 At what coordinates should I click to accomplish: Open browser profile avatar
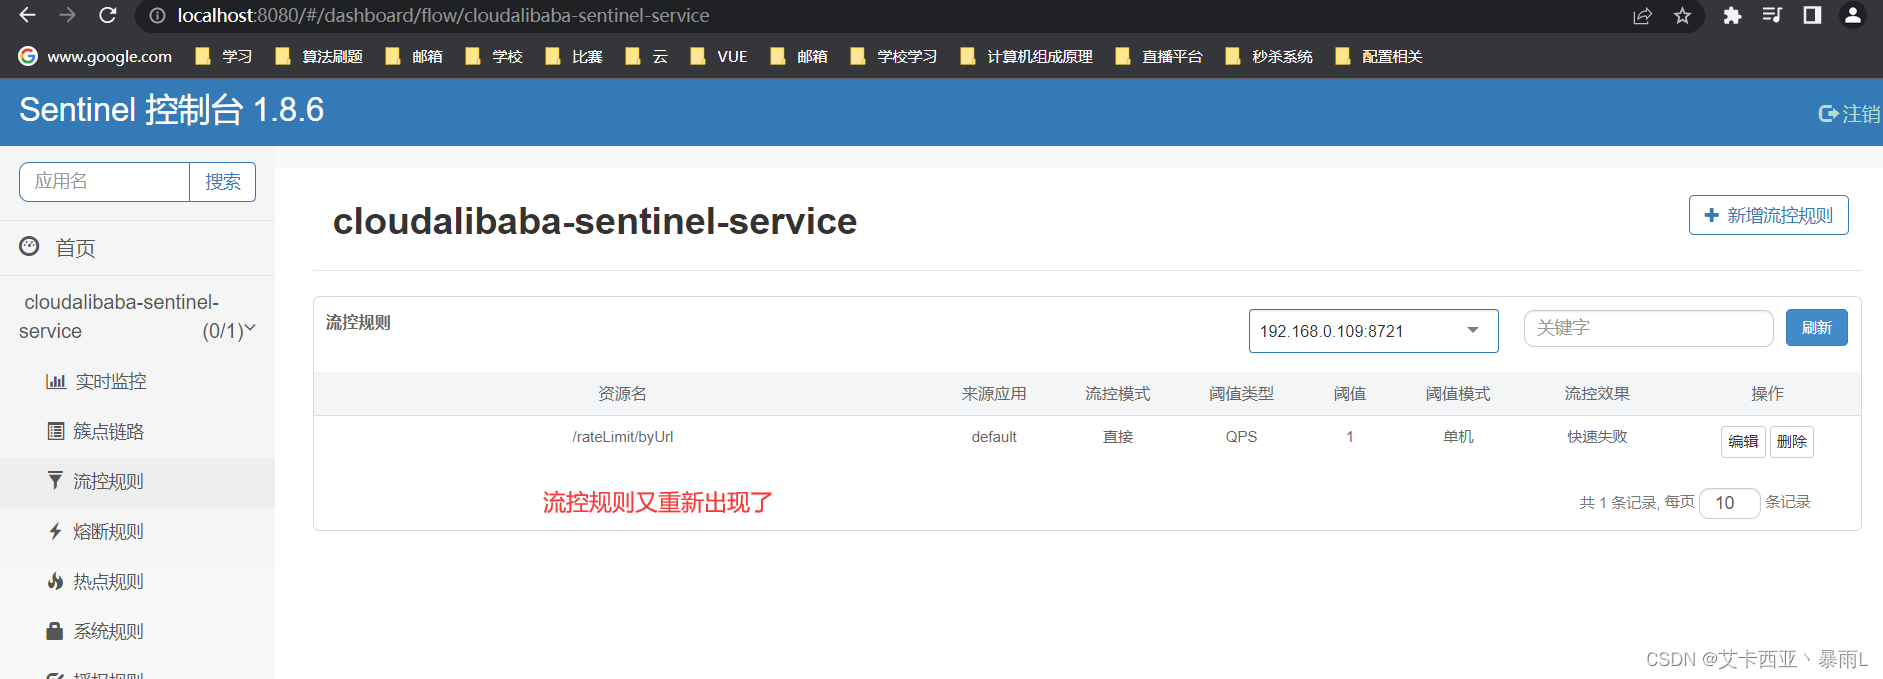coord(1853,16)
